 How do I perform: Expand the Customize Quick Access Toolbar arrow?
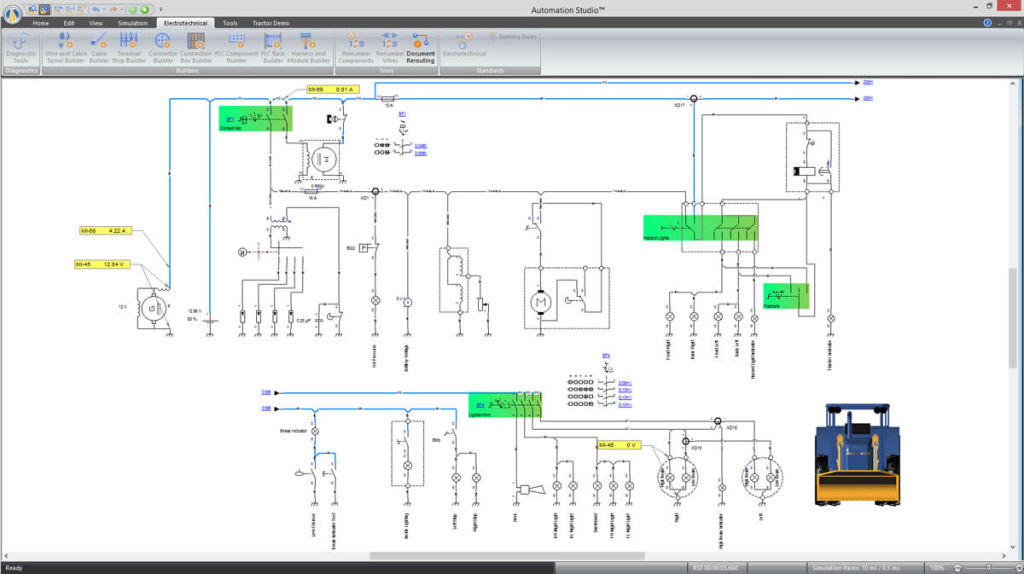point(161,10)
